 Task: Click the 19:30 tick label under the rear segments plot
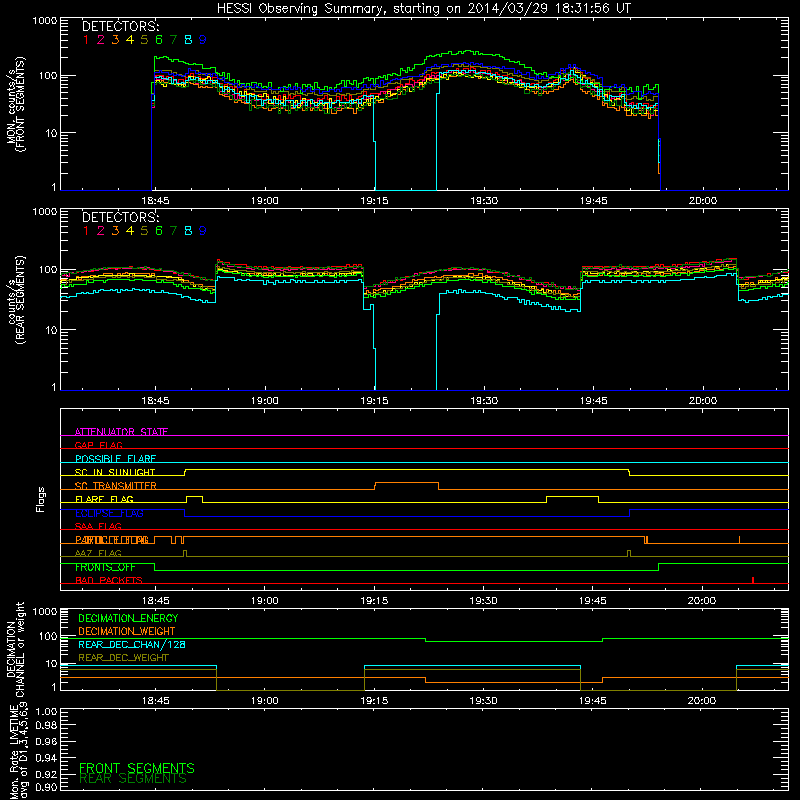pyautogui.click(x=484, y=401)
